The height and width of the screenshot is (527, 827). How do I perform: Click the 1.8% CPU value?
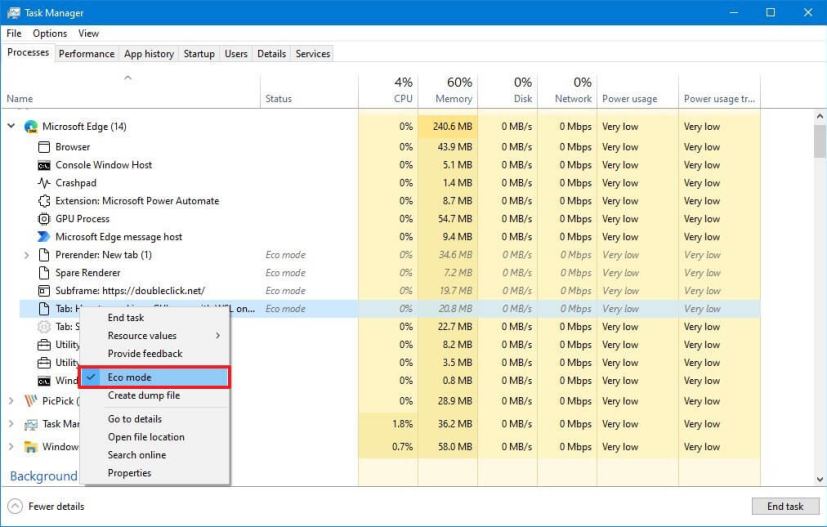pos(402,424)
